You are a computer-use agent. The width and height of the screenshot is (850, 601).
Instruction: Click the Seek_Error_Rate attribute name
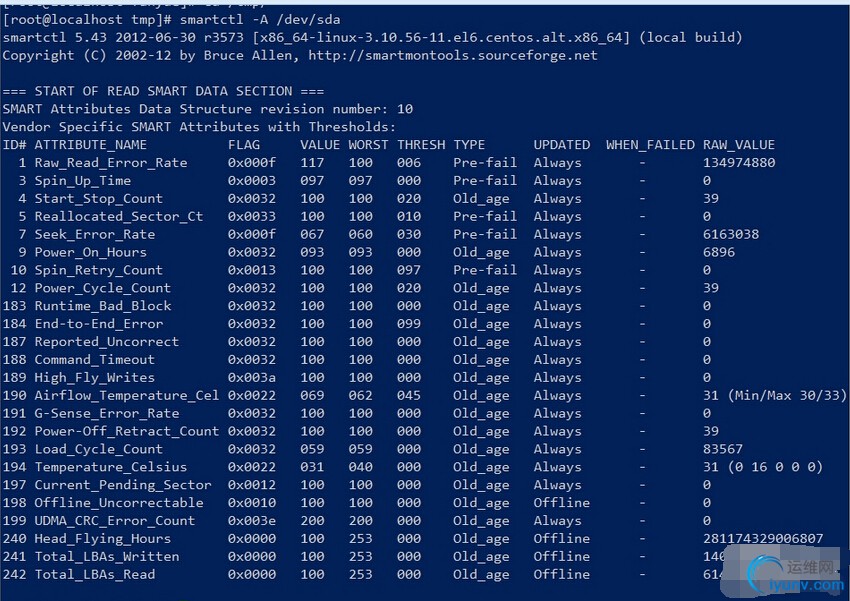click(94, 234)
